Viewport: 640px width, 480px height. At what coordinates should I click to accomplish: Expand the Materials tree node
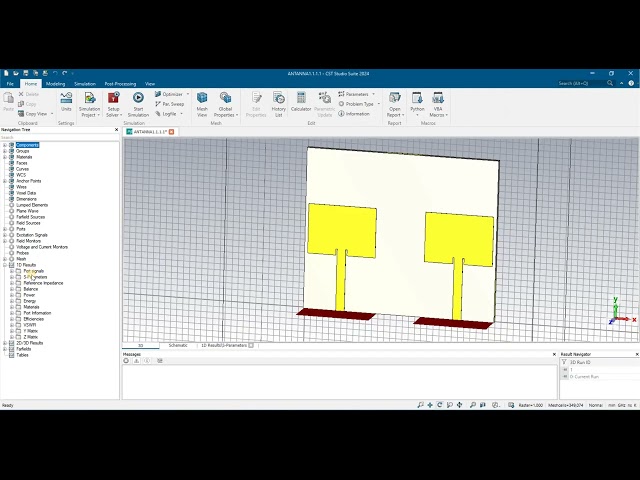pos(5,157)
